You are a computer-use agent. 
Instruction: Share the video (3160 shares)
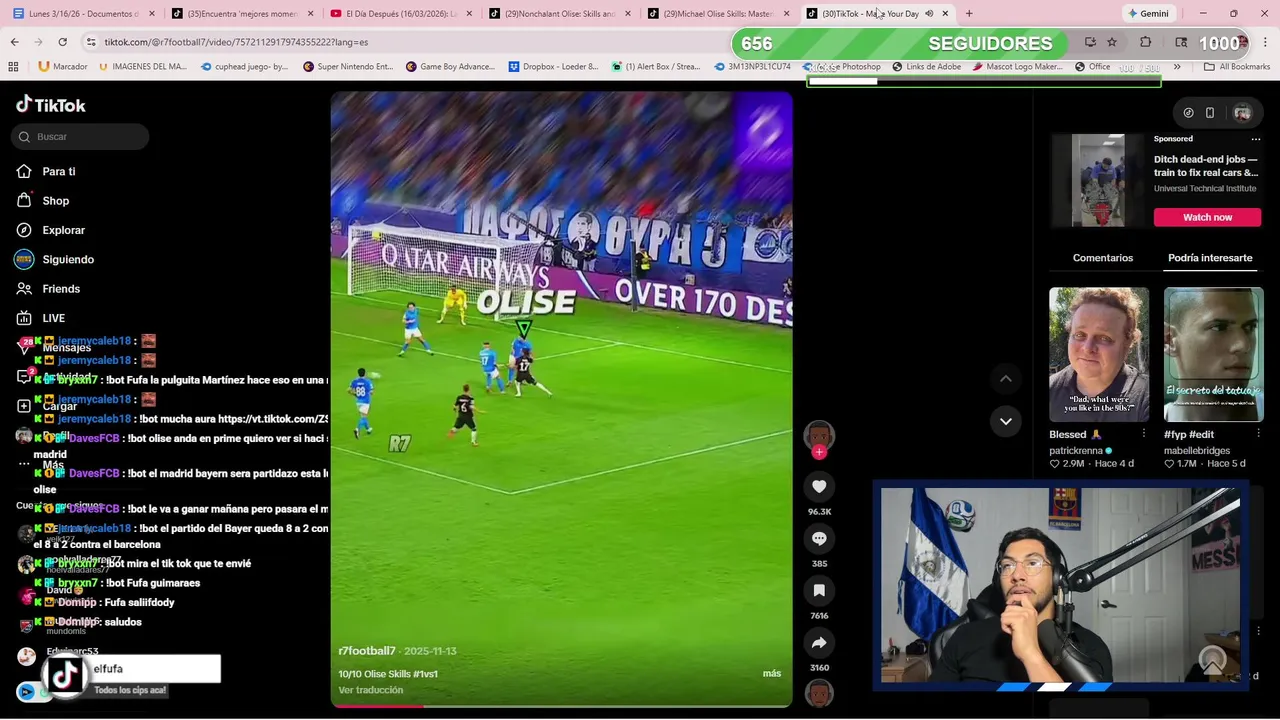[819, 642]
